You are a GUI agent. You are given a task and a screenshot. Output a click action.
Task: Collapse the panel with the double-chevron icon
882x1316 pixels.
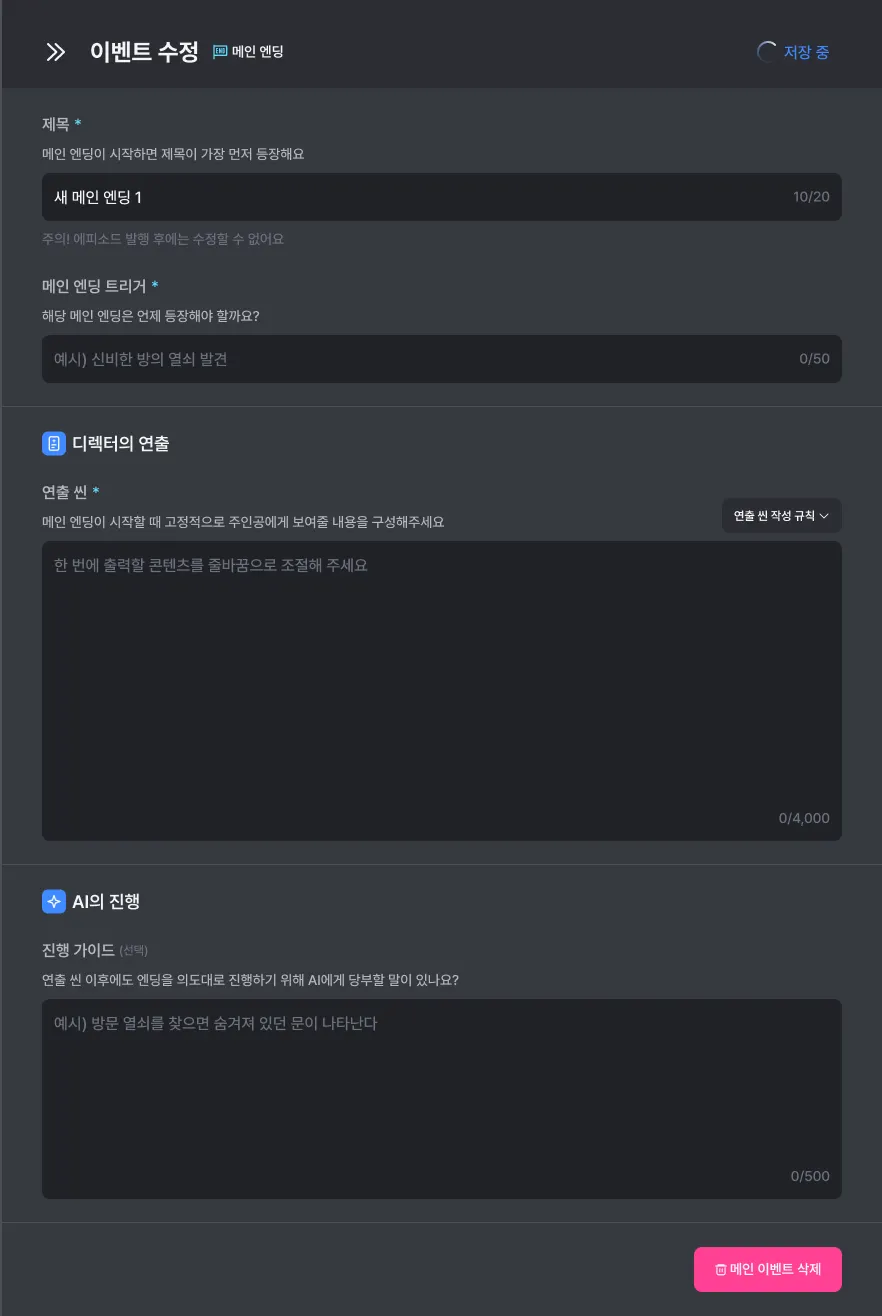(x=56, y=52)
